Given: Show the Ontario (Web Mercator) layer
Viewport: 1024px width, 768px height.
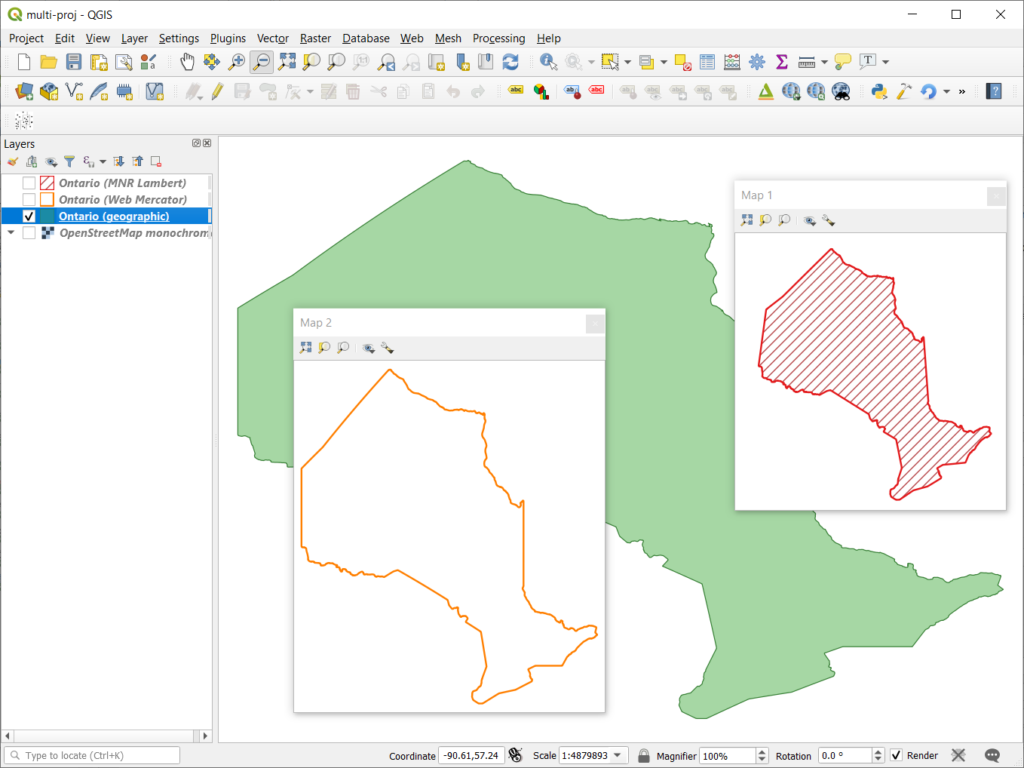Looking at the screenshot, I should (x=28, y=199).
